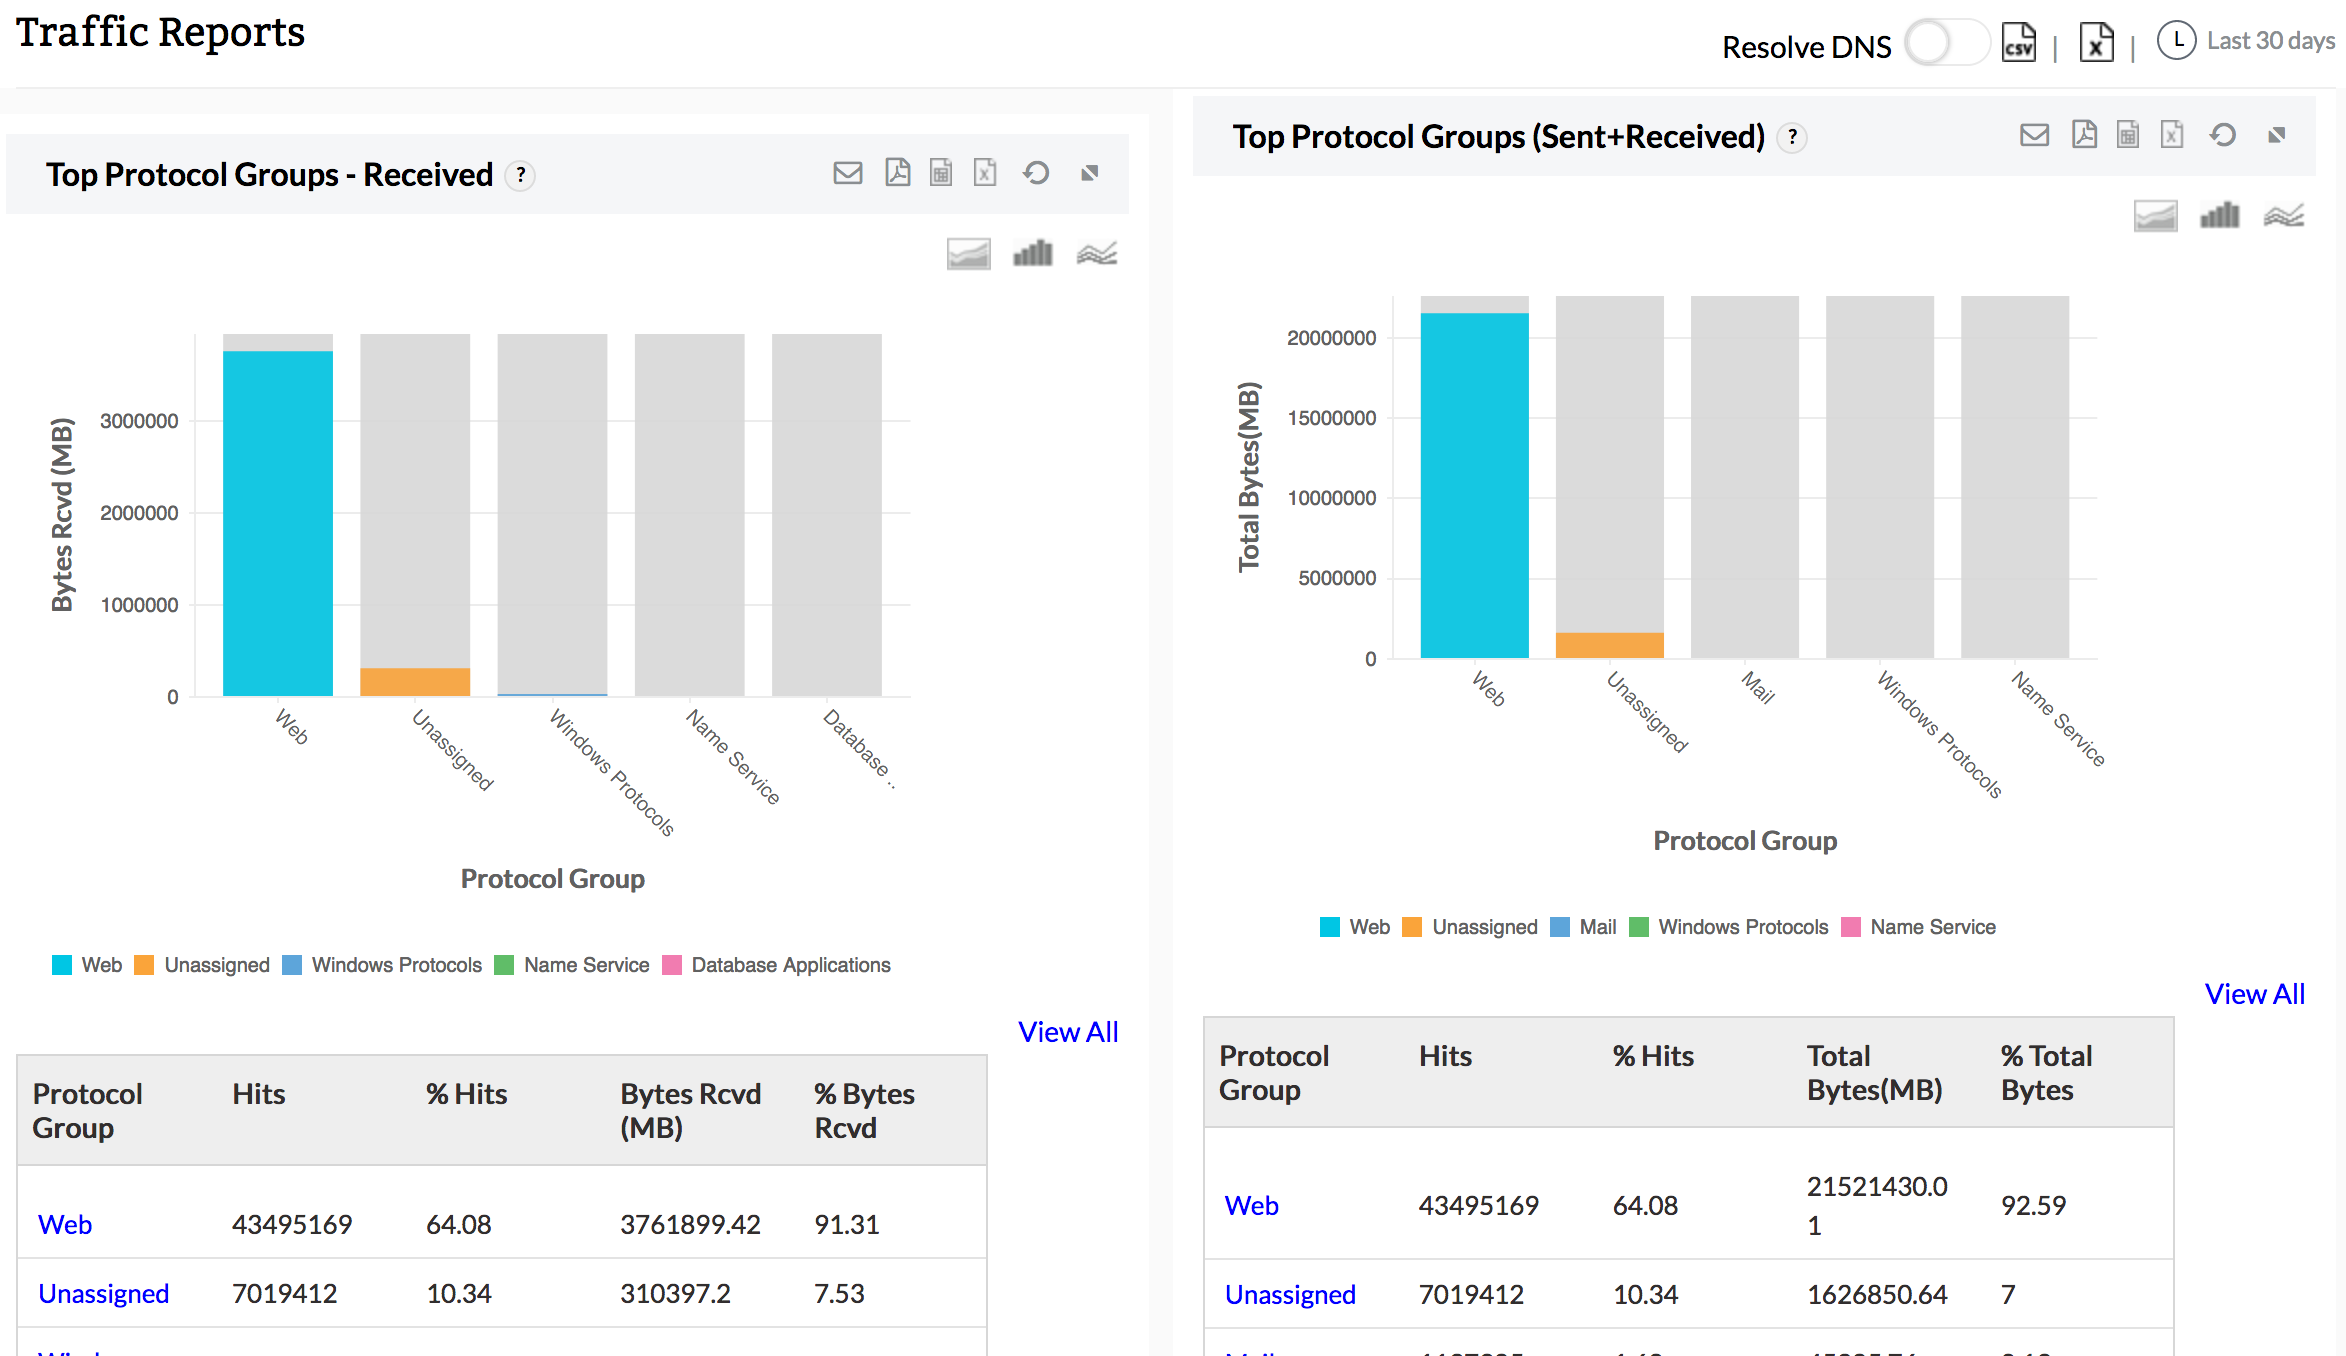2346x1356 pixels.
Task: Open help for Top Protocol Groups - Received
Action: 520,175
